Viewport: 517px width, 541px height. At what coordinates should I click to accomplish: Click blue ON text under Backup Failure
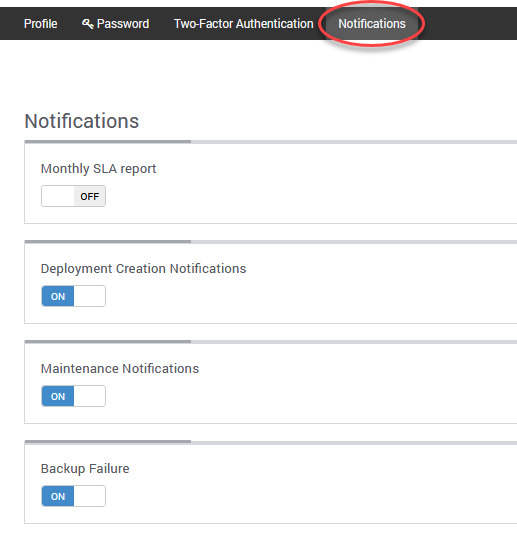click(x=58, y=496)
